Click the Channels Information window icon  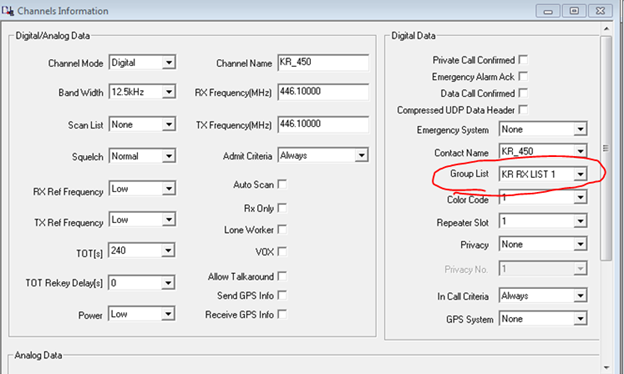8,10
